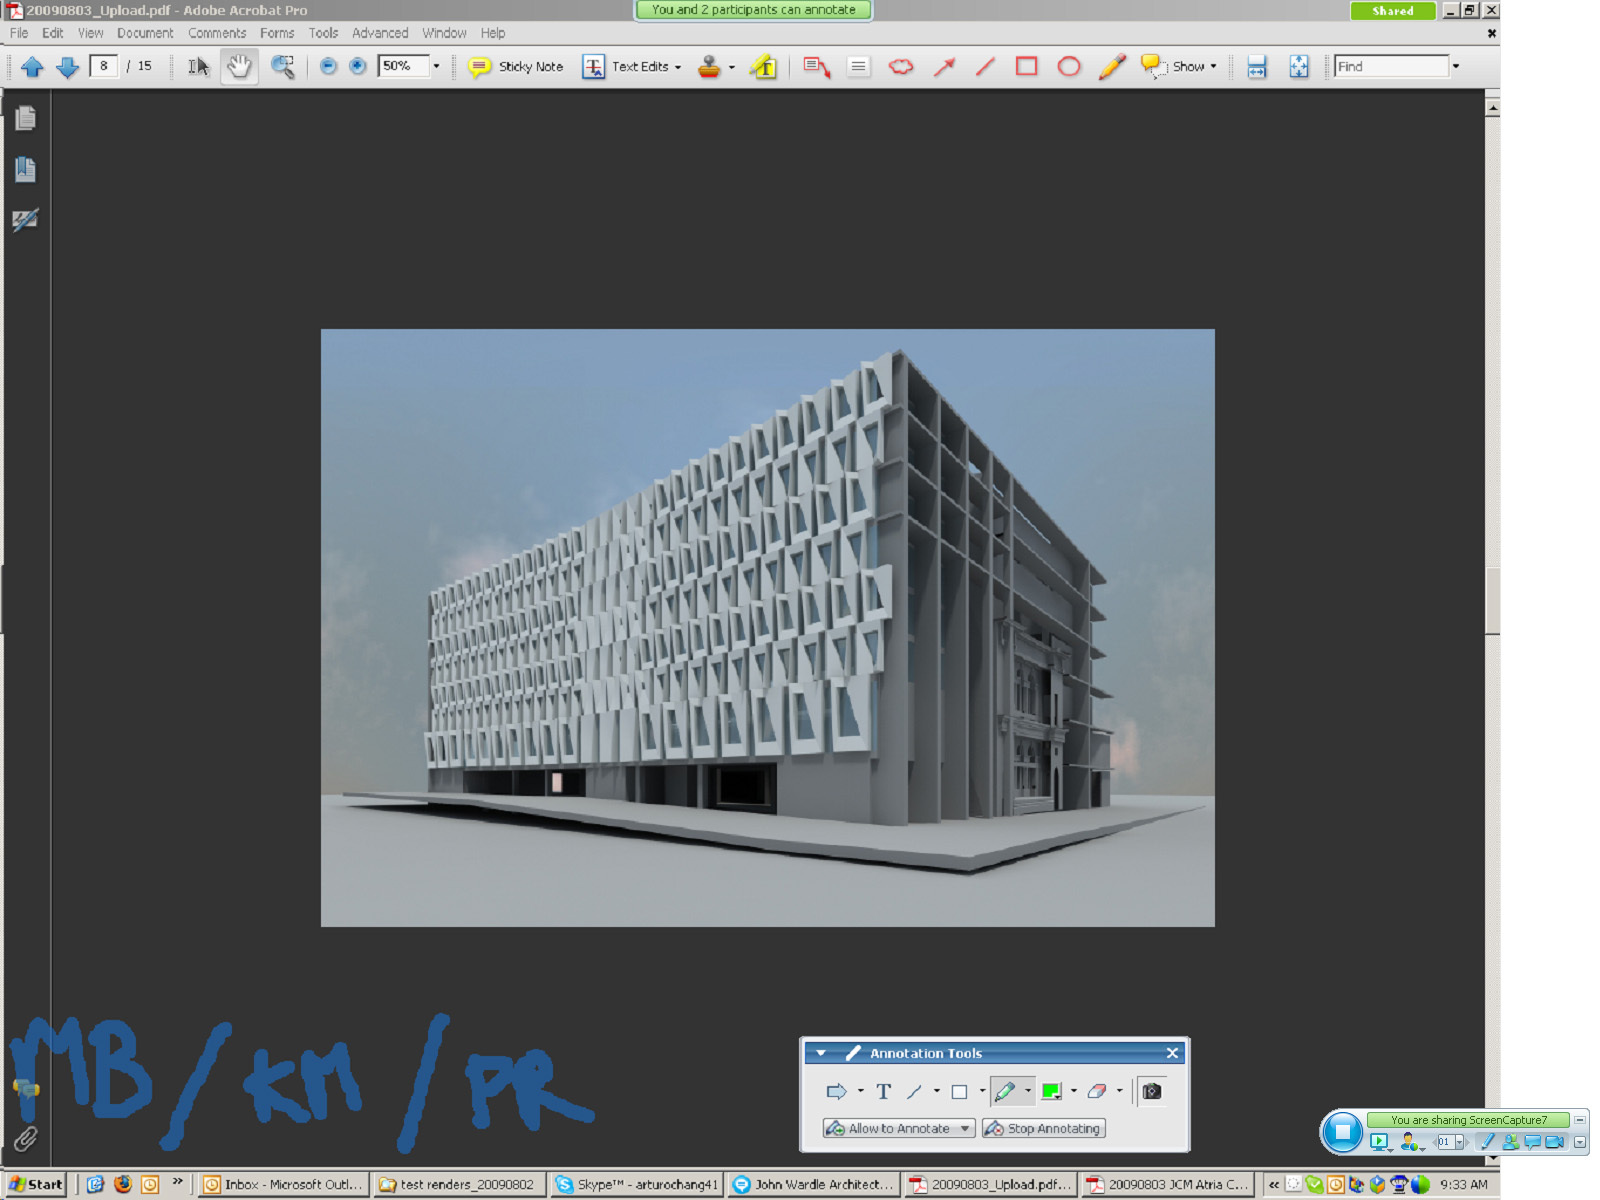1600x1200 pixels.
Task: Pick the red Line drawing tool
Action: pos(985,67)
